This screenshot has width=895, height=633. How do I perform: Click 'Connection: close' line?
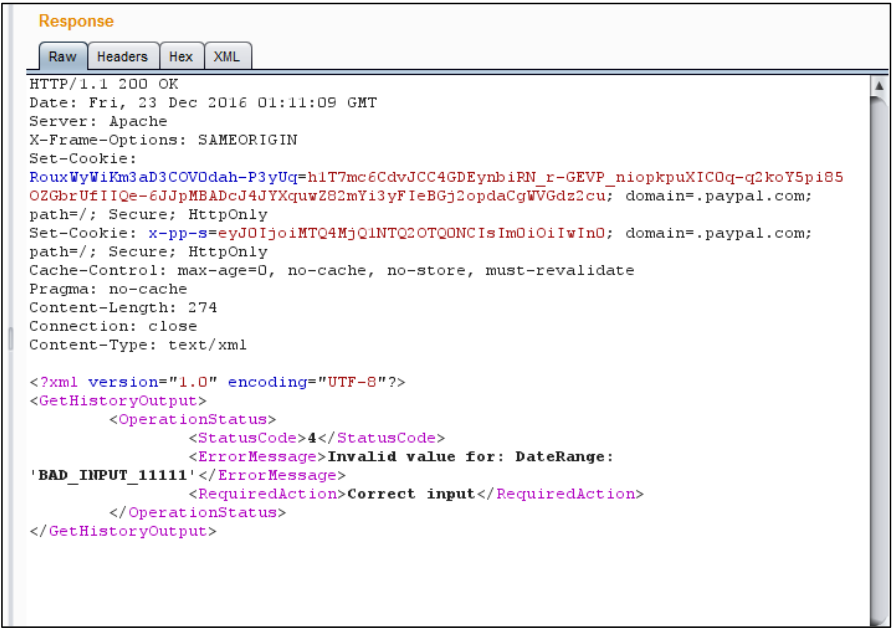click(113, 326)
